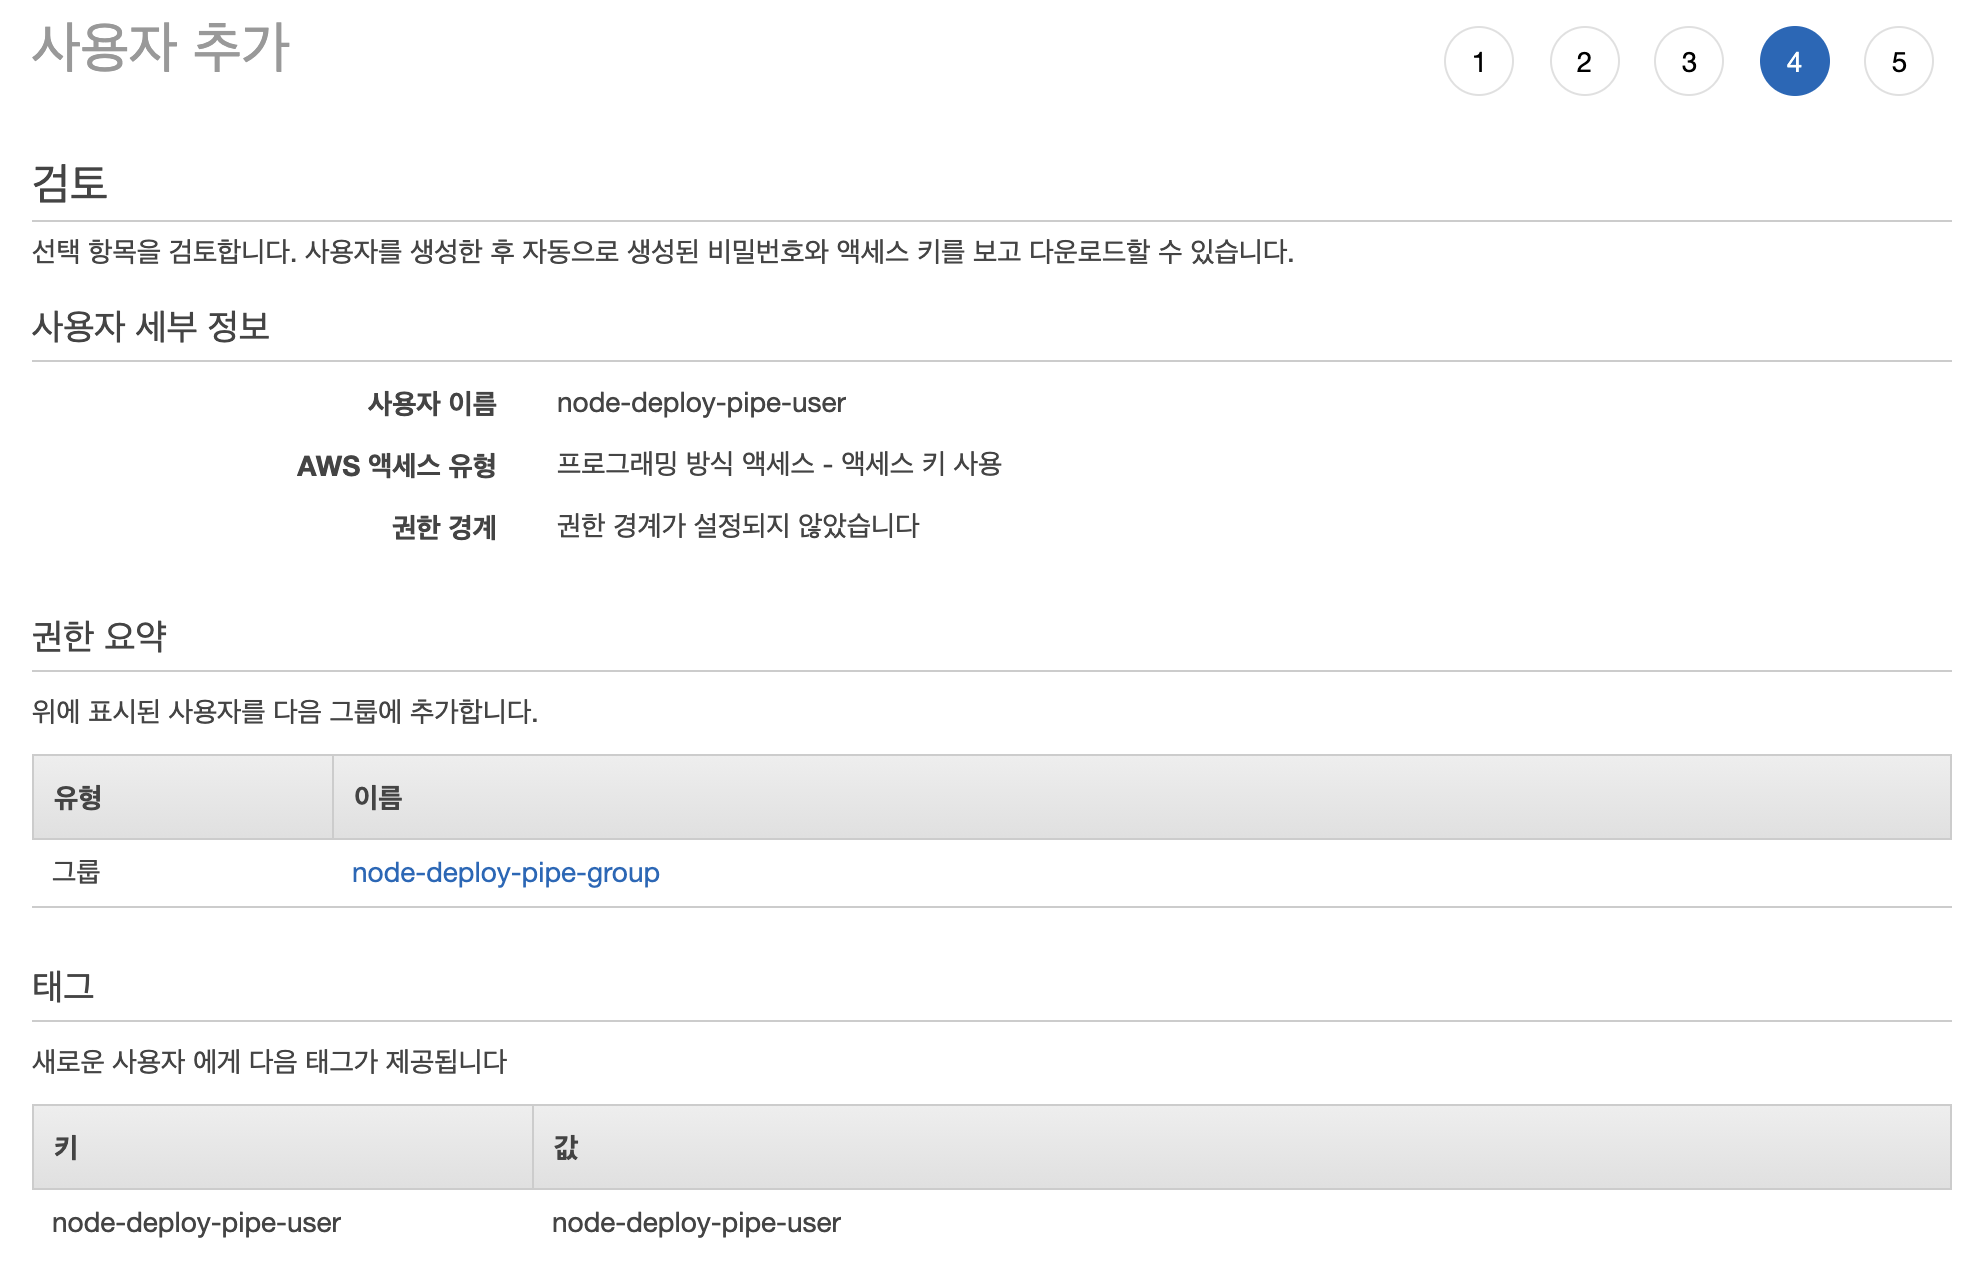The width and height of the screenshot is (1974, 1278).
Task: Click the 사용자 추가 page title
Action: tap(160, 47)
